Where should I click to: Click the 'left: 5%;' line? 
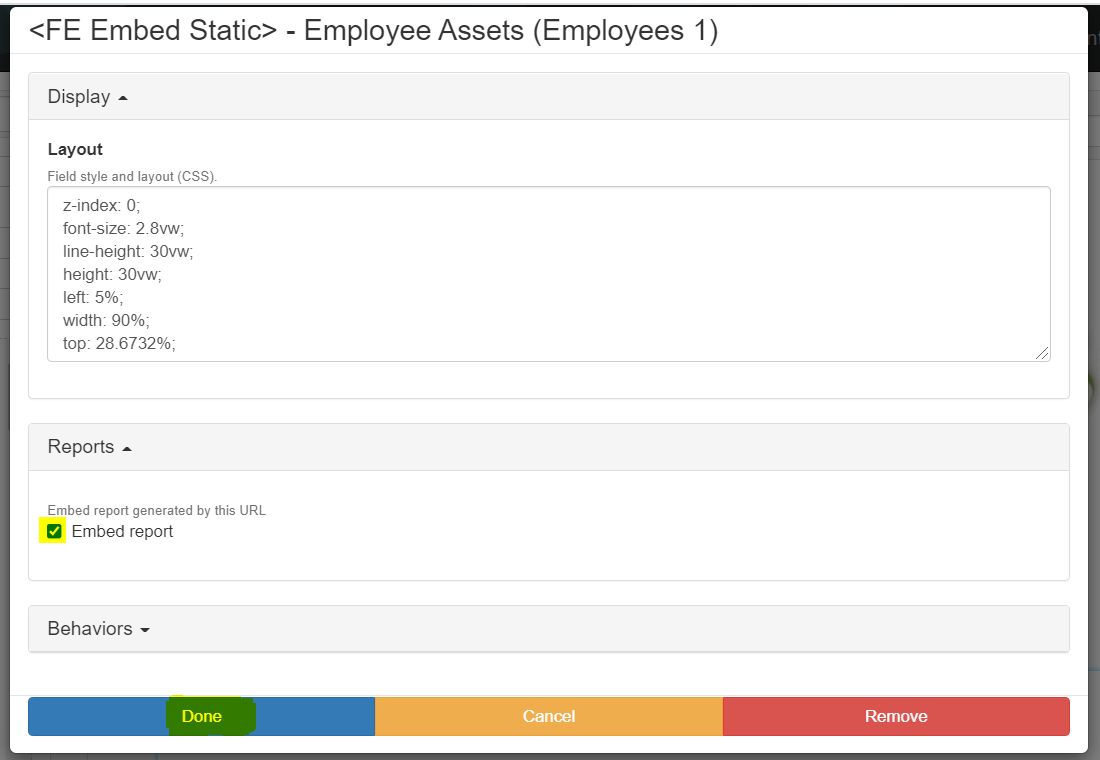pyautogui.click(x=93, y=297)
